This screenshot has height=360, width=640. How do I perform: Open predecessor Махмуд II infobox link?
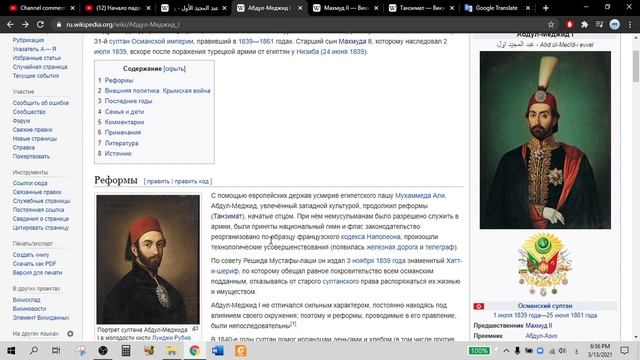(x=538, y=325)
